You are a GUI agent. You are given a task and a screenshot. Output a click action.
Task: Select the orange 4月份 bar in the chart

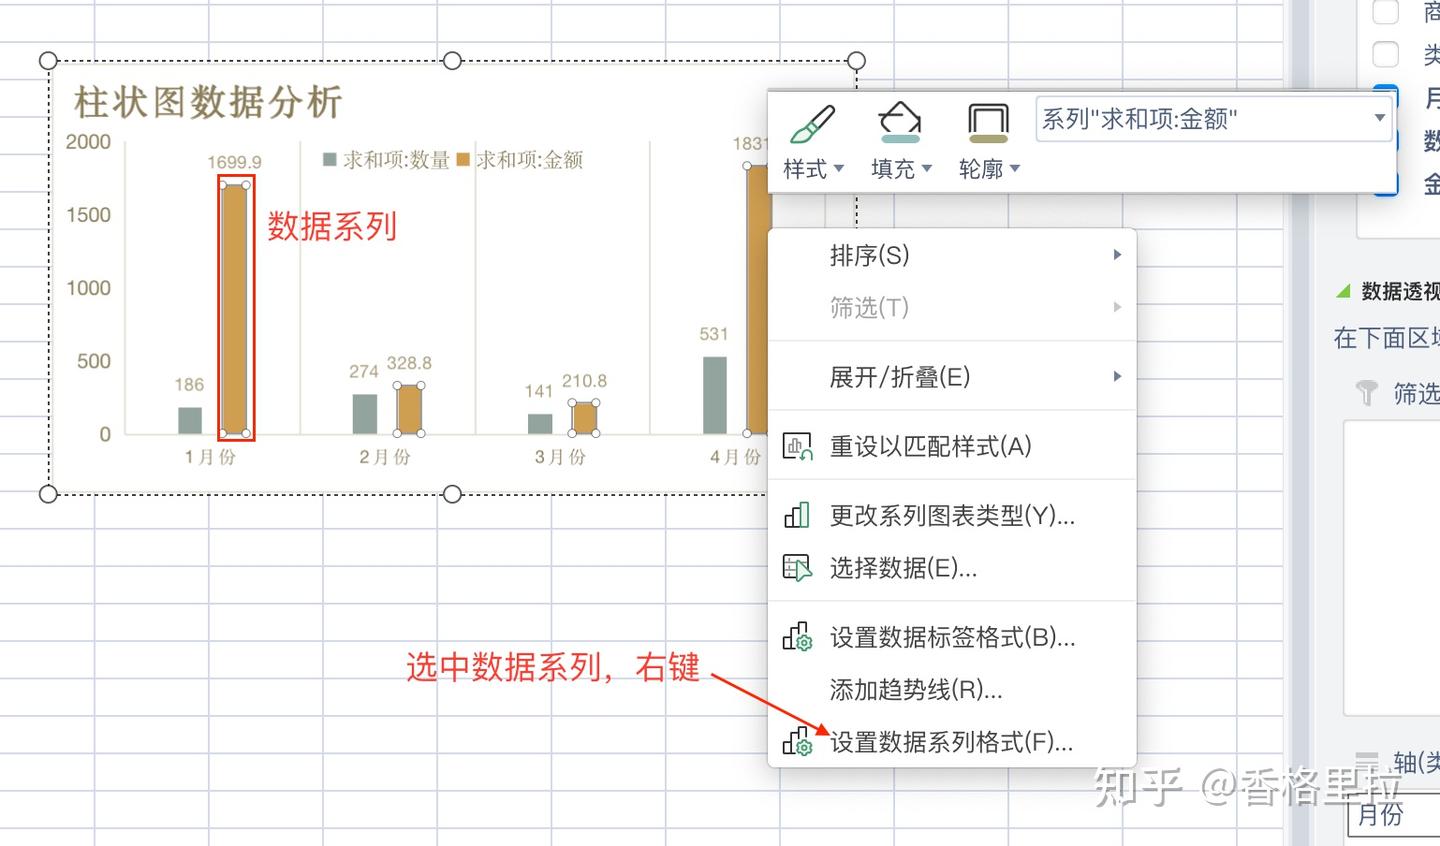(x=757, y=300)
